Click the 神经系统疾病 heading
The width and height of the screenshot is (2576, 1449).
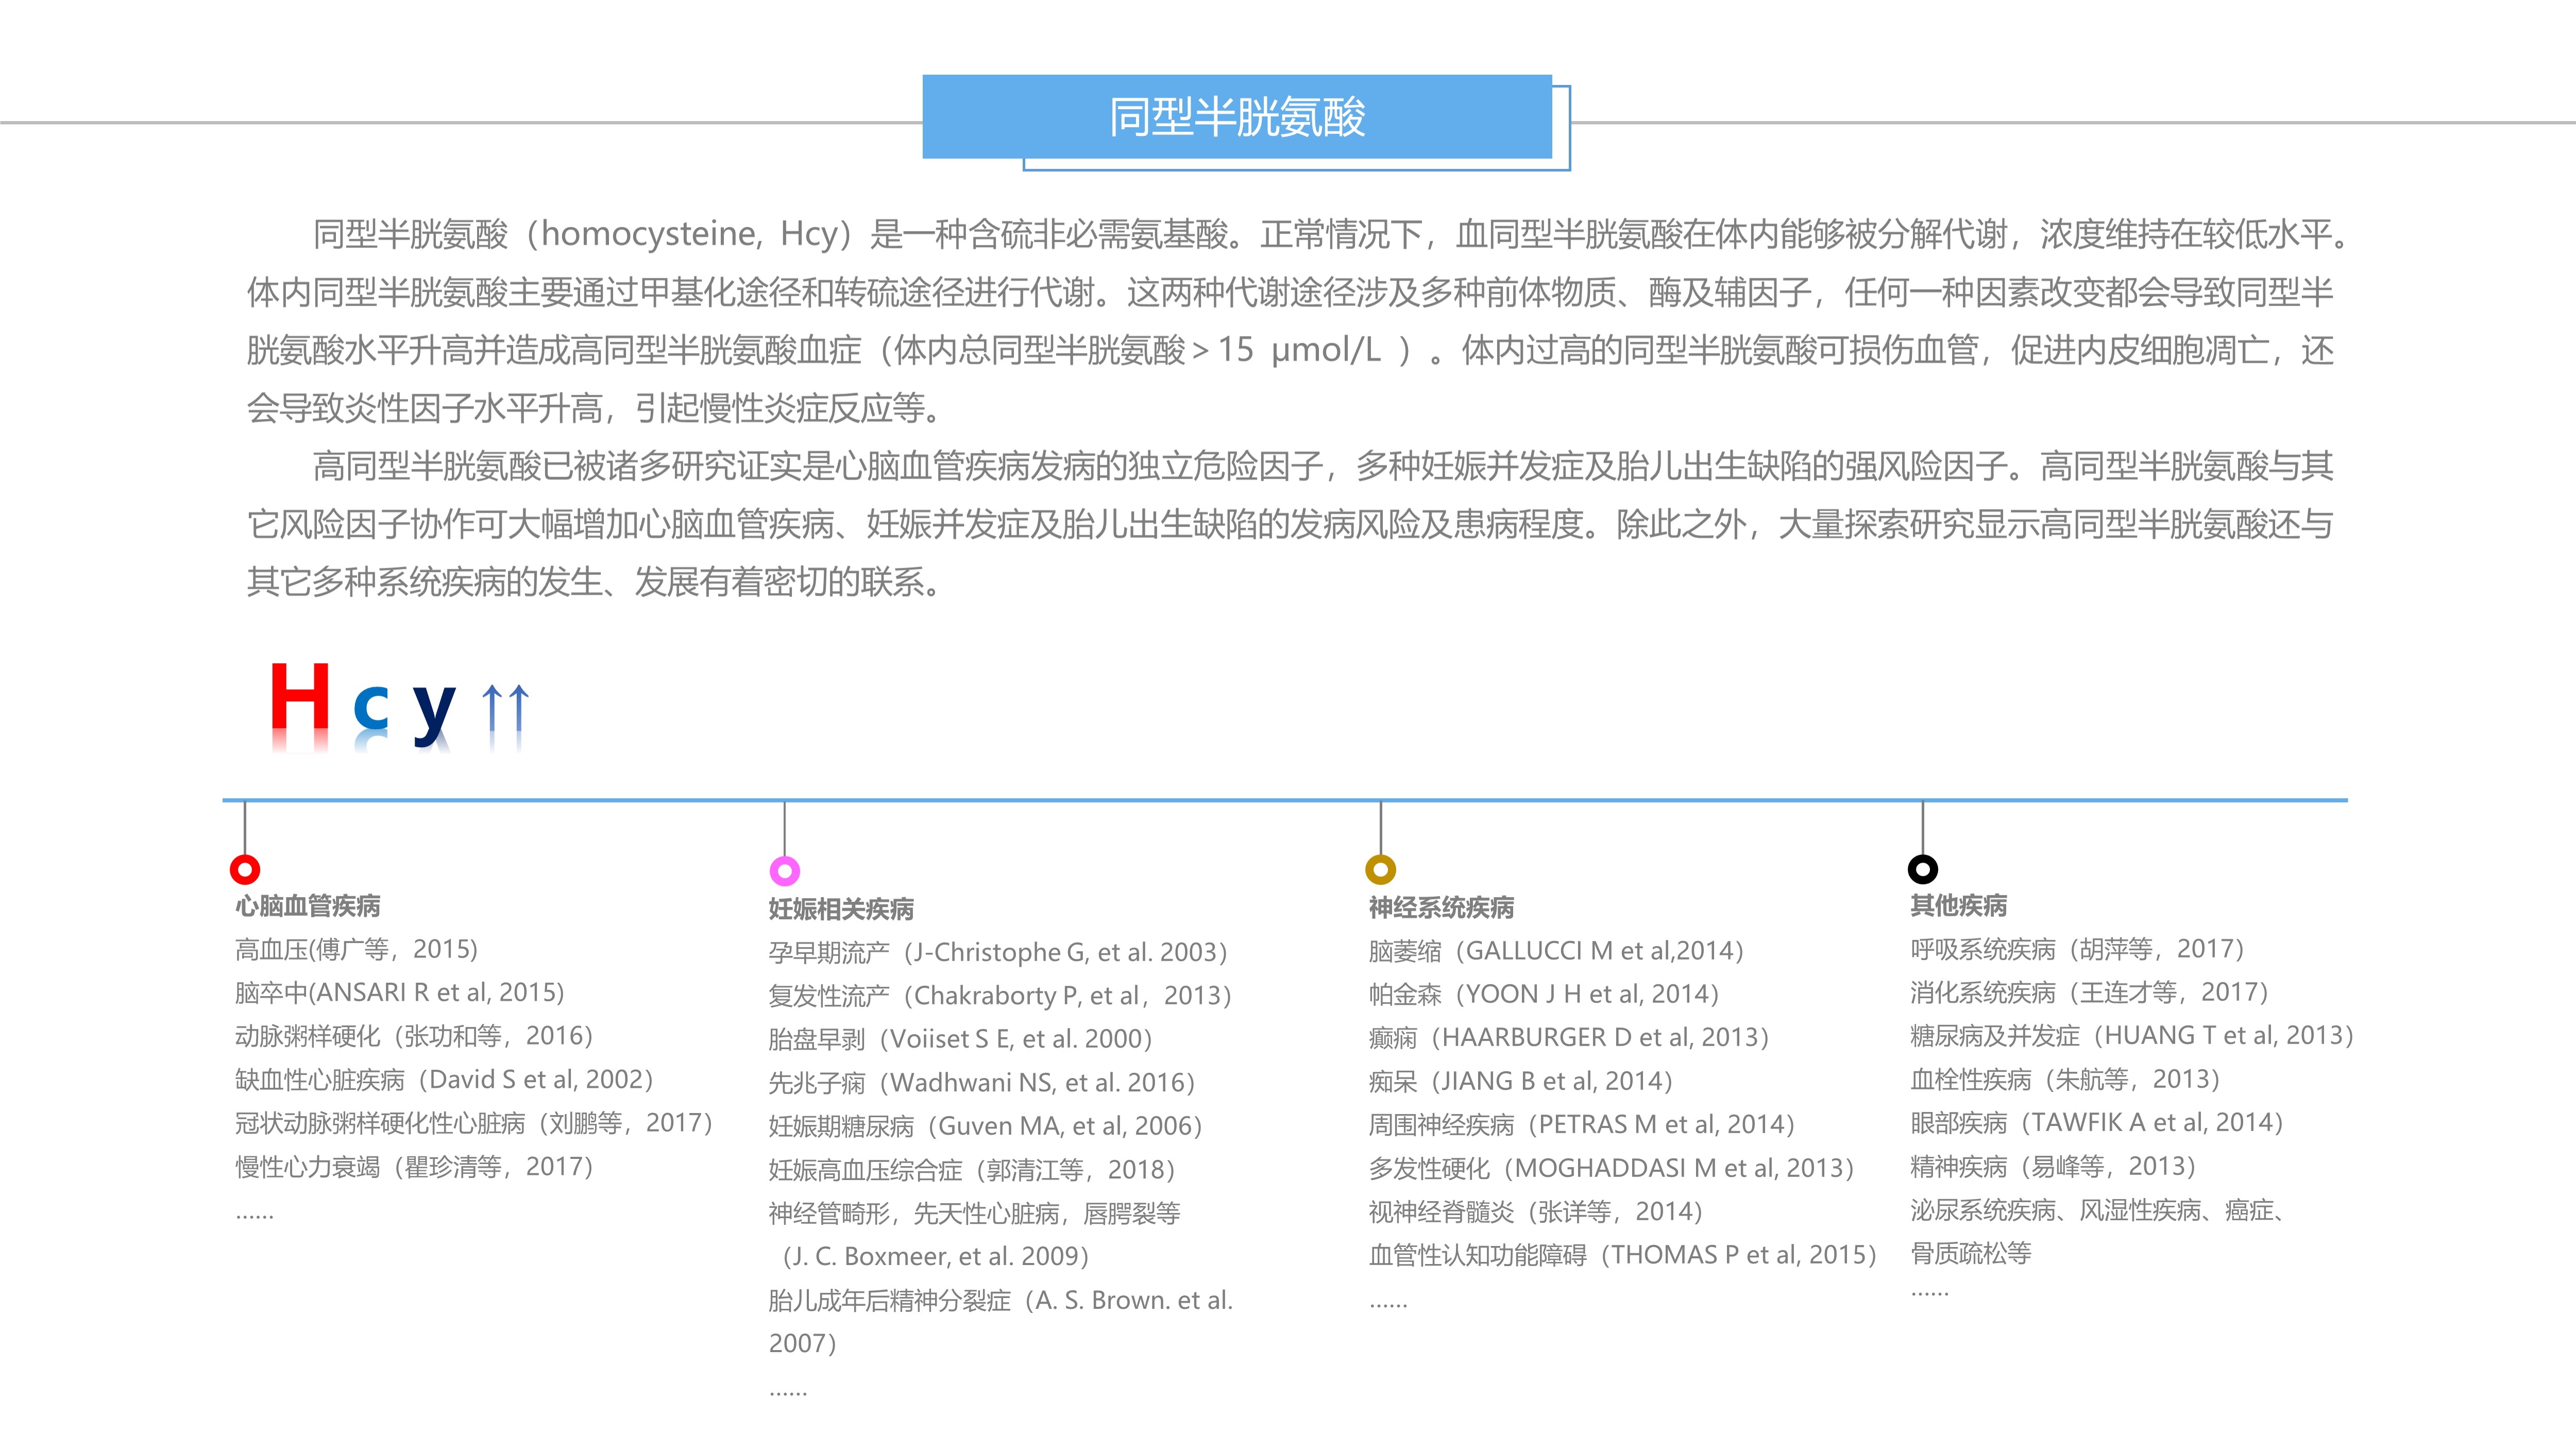1441,907
